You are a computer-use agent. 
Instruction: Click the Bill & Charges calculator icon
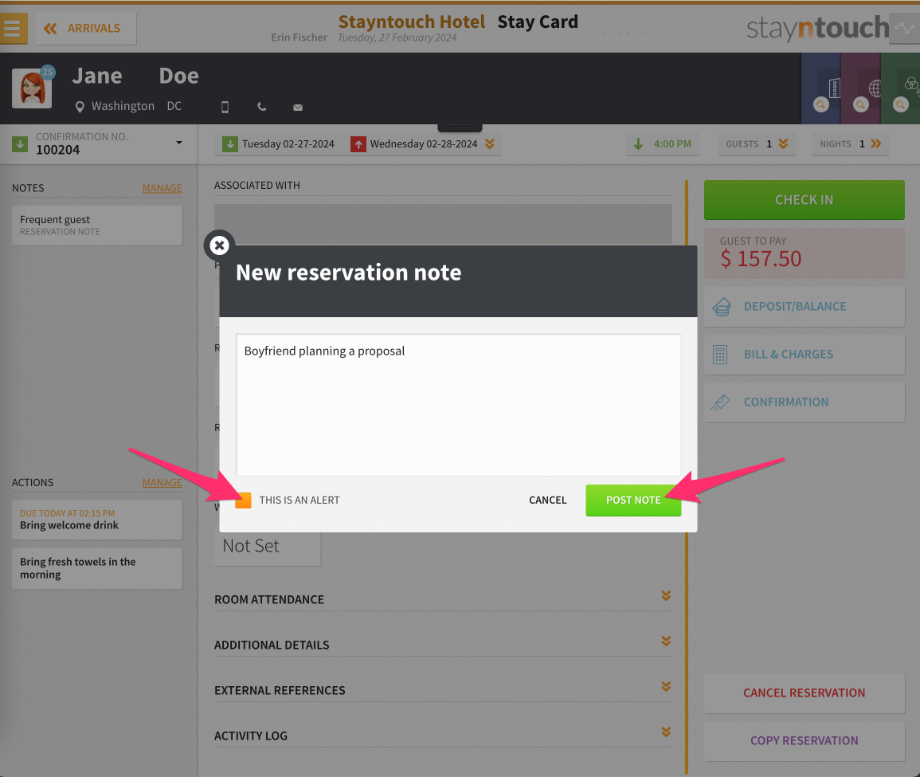pyautogui.click(x=720, y=354)
